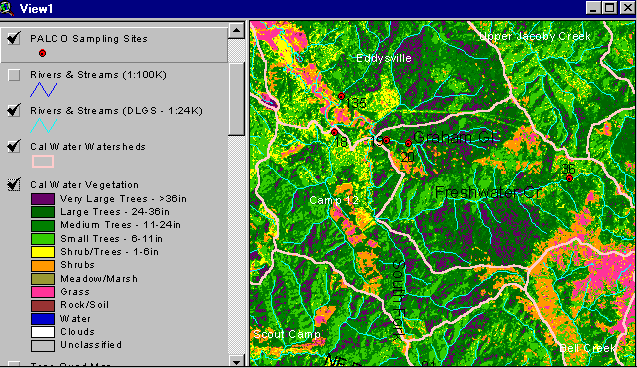The height and width of the screenshot is (368, 637).
Task: Click the cyan zigzag DLGS streams symbol
Action: pos(43,126)
